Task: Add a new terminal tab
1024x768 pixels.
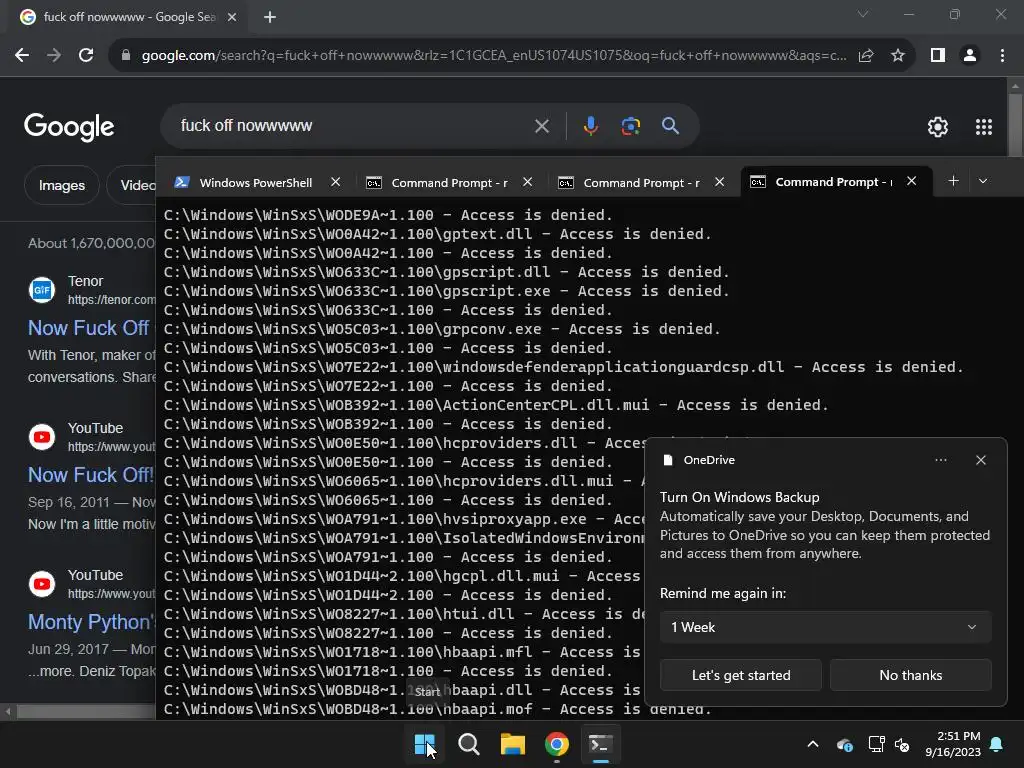Action: click(953, 181)
